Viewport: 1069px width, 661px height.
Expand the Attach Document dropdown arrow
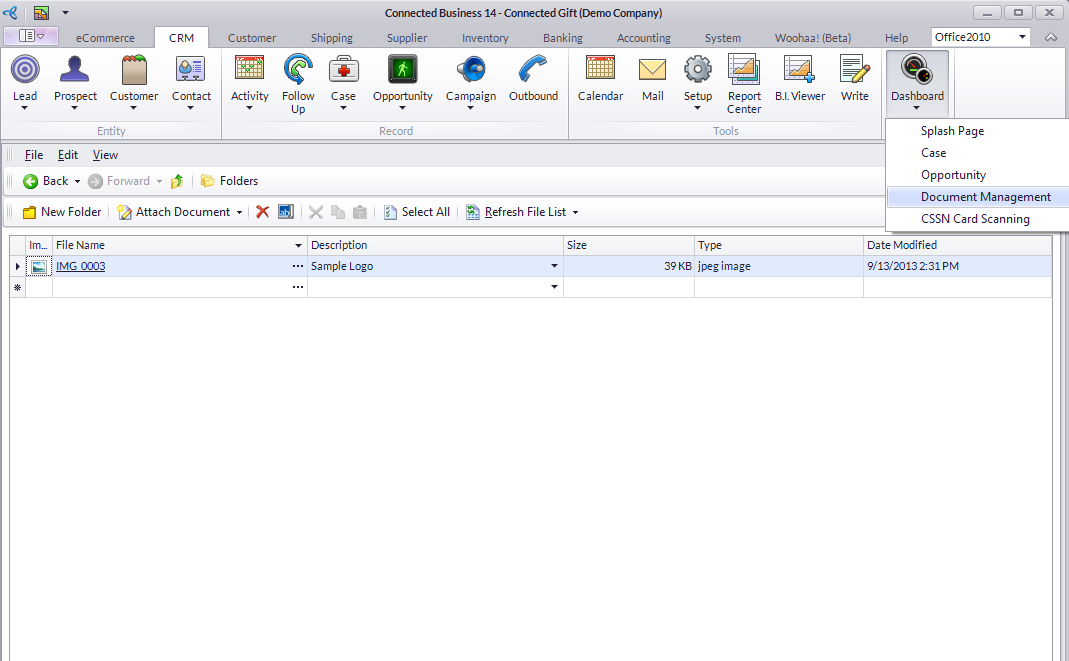pos(240,212)
